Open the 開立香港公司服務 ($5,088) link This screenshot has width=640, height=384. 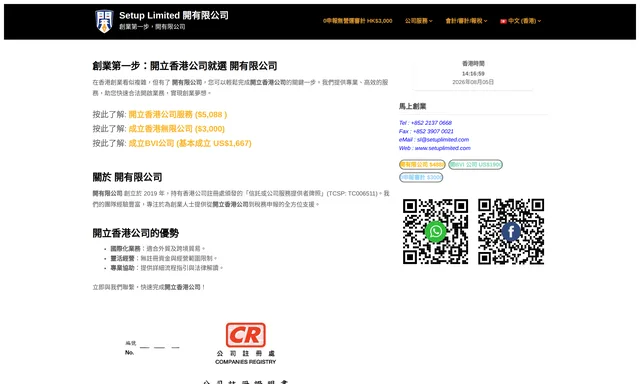[x=178, y=115]
